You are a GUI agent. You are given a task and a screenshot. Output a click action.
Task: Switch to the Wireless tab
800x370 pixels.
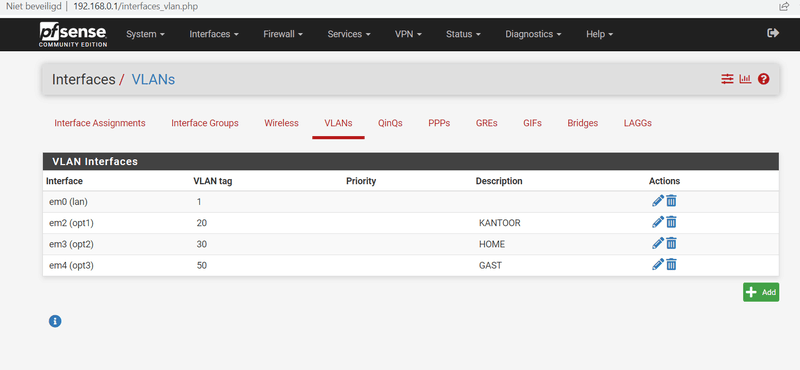click(281, 123)
